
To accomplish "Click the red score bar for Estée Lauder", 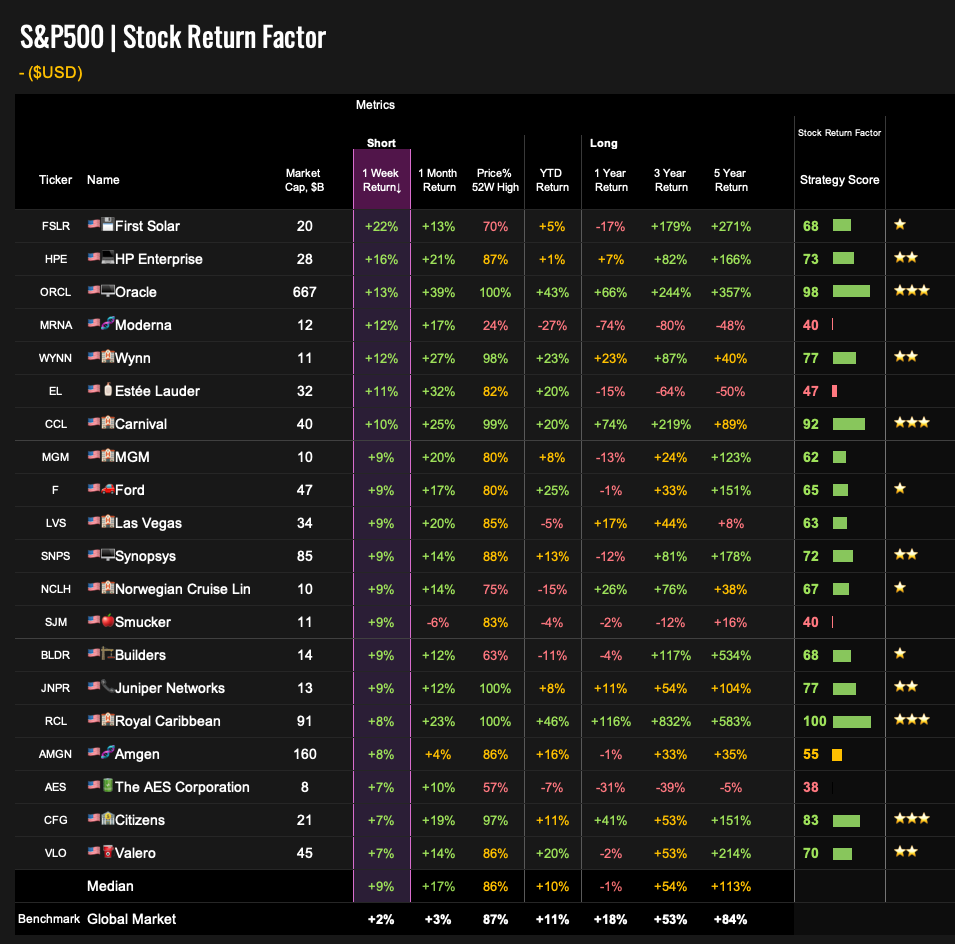I will [x=834, y=391].
